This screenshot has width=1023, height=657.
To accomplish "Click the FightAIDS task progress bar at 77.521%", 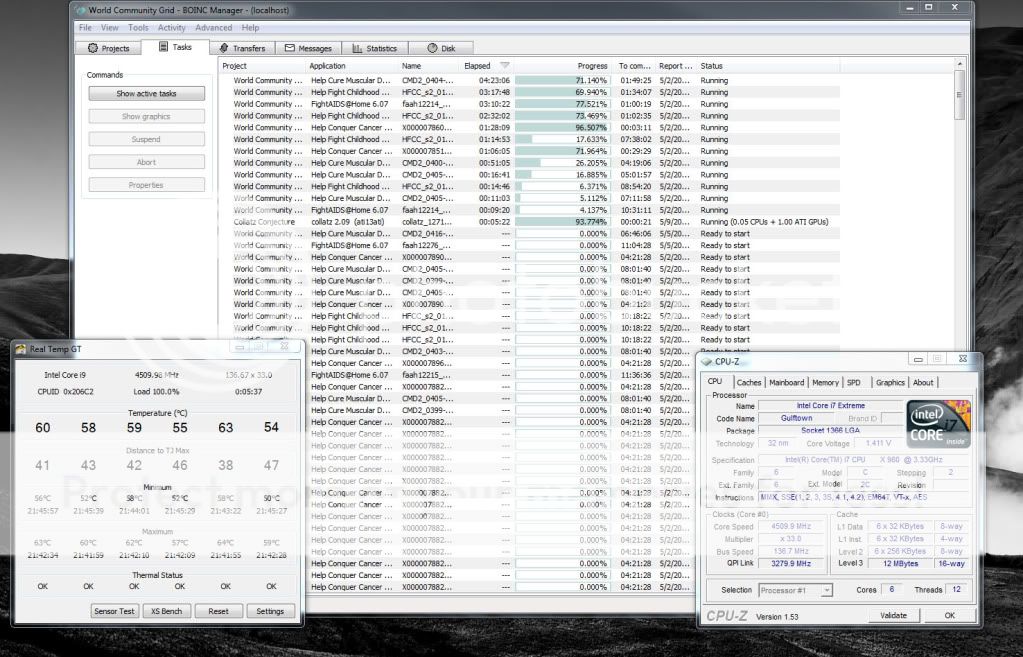I will (562, 104).
